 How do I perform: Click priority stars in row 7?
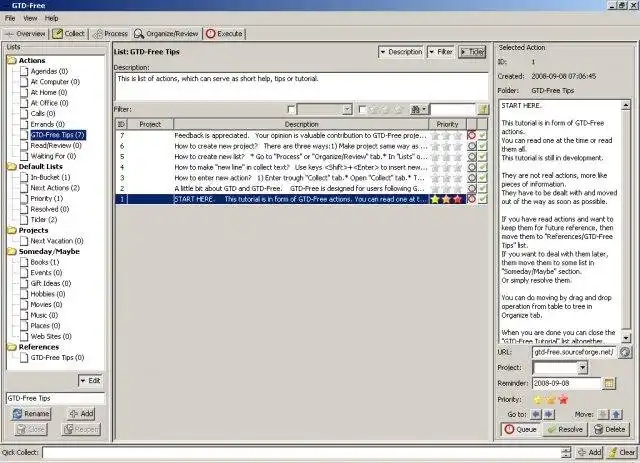pos(447,135)
